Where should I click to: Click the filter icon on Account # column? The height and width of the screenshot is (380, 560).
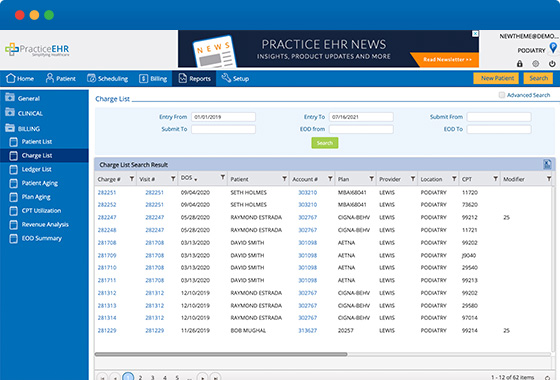[x=330, y=178]
